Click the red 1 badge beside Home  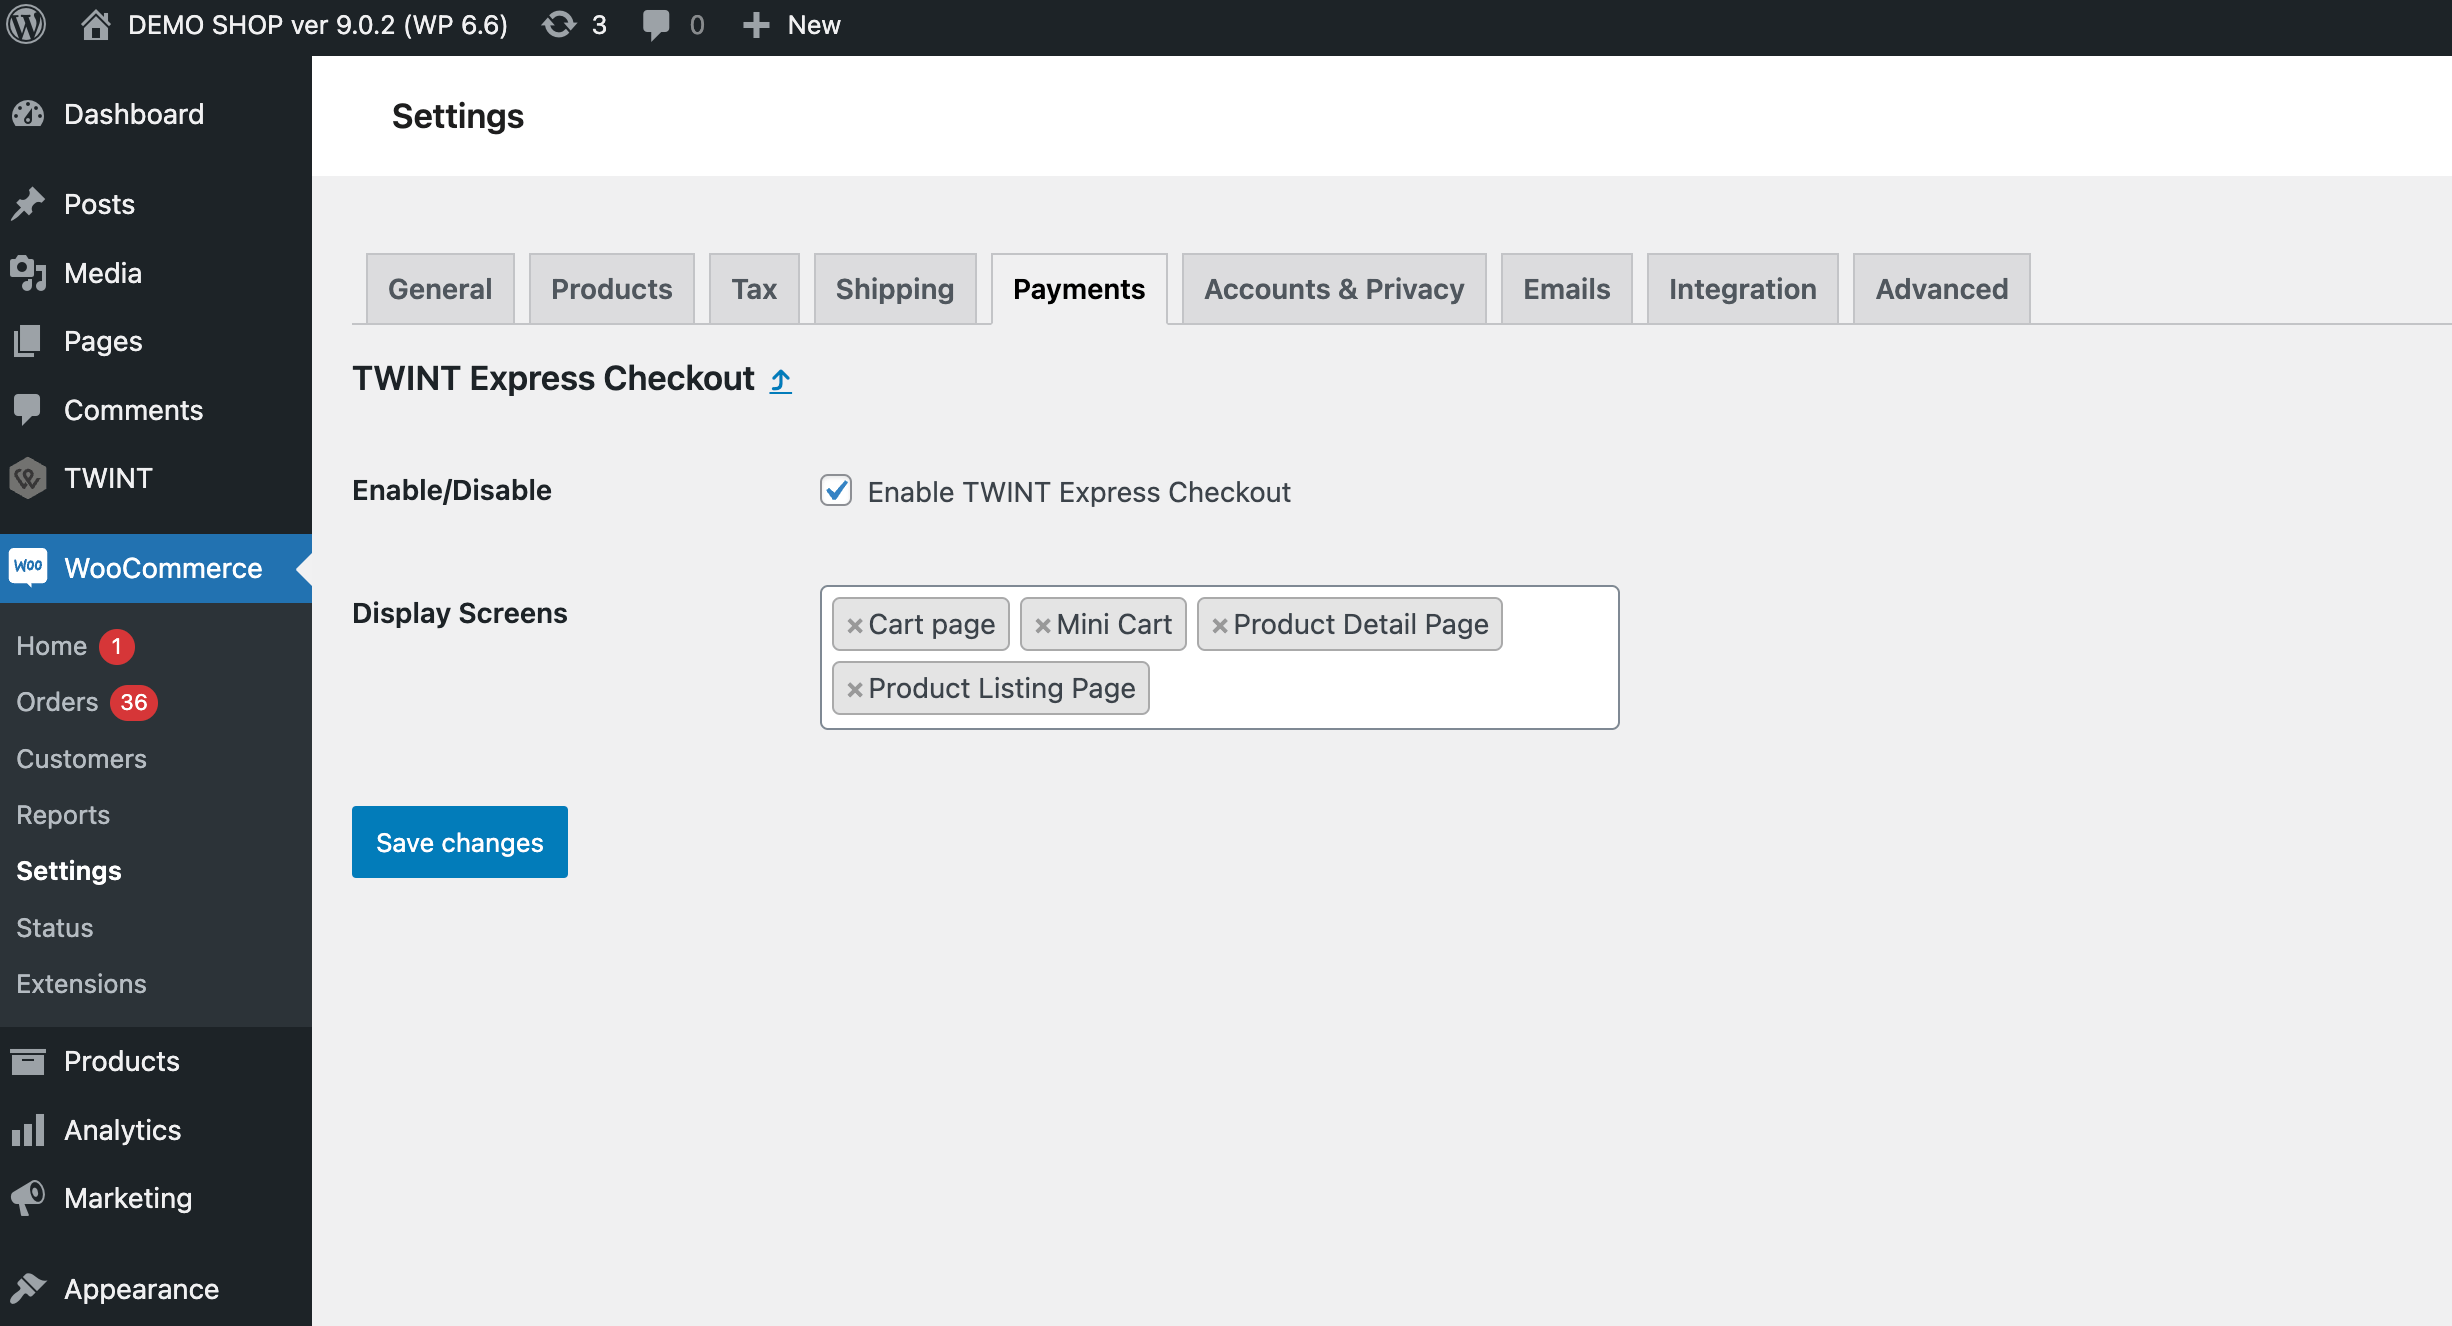click(x=116, y=646)
